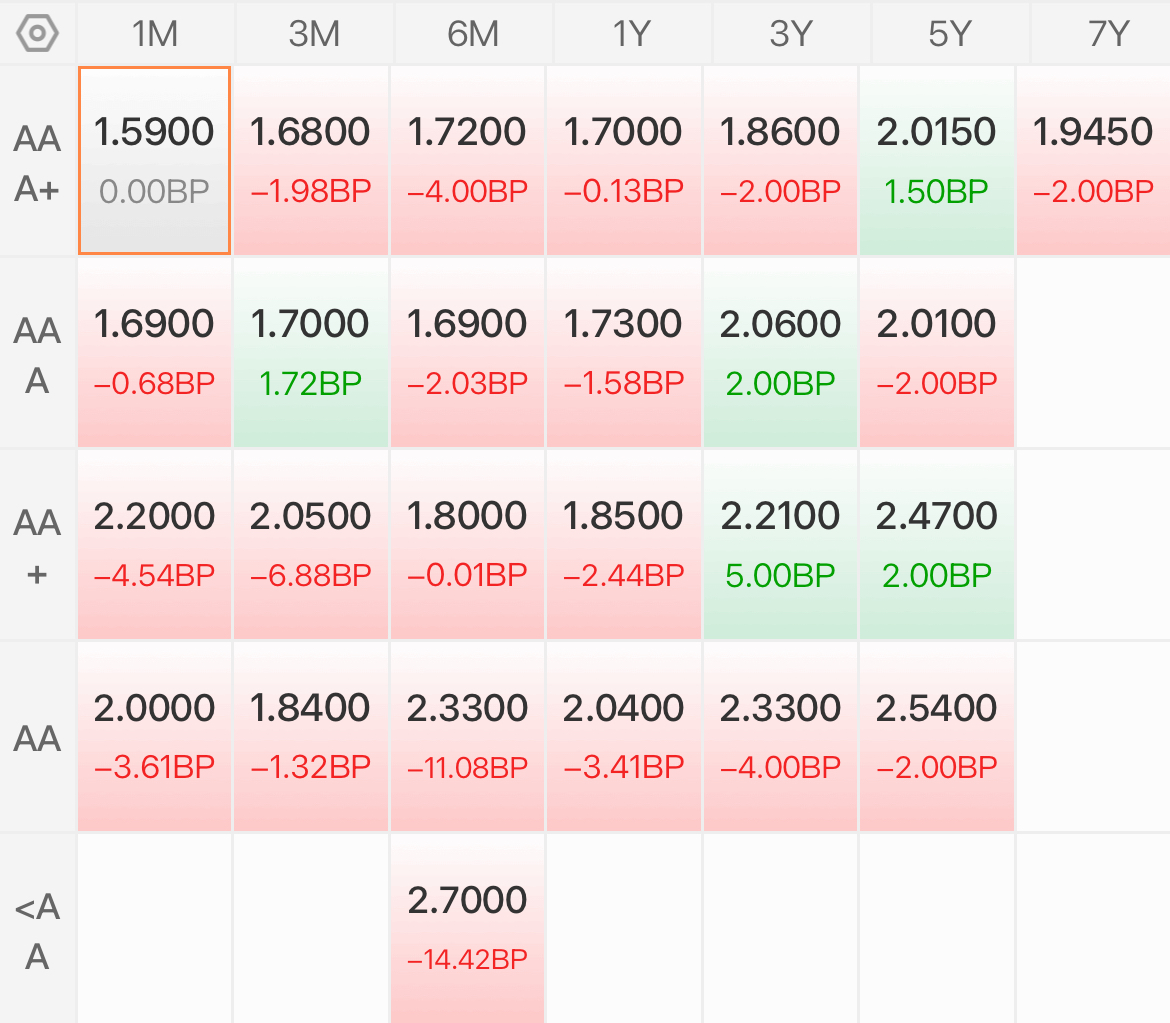
Task: Select the AA 6M cell with -11.08BP
Action: tap(467, 736)
